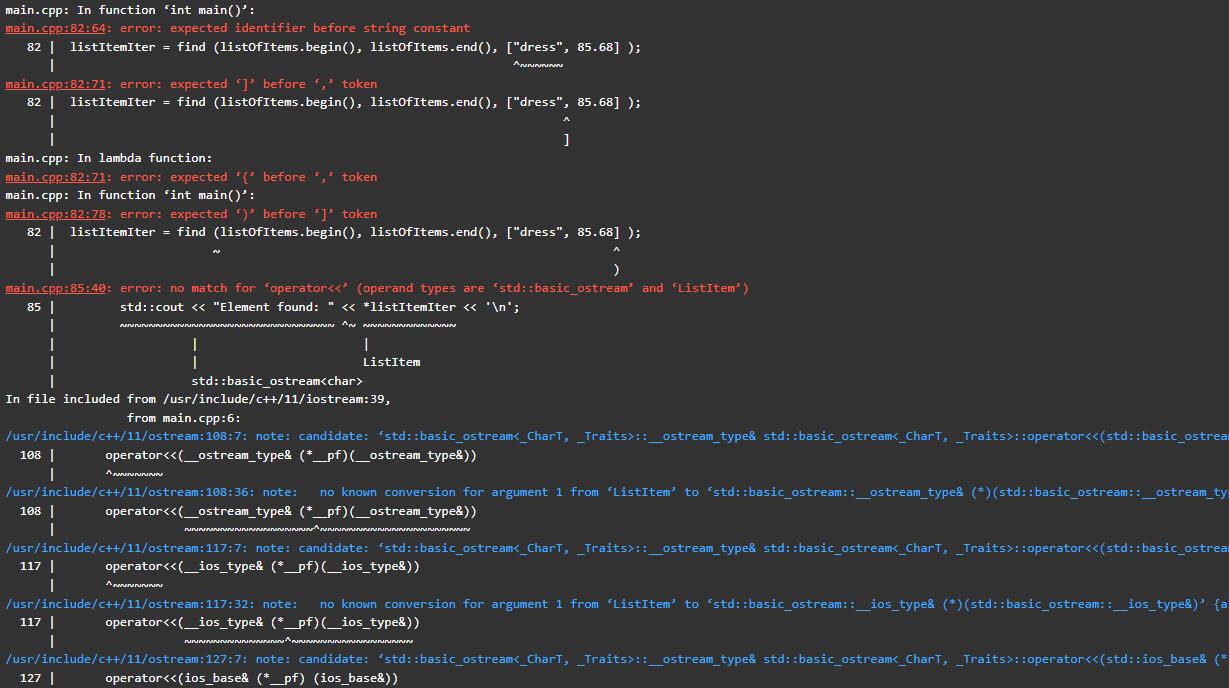
Task: Open the ostream:127:7 candidate note link
Action: [x=120, y=658]
